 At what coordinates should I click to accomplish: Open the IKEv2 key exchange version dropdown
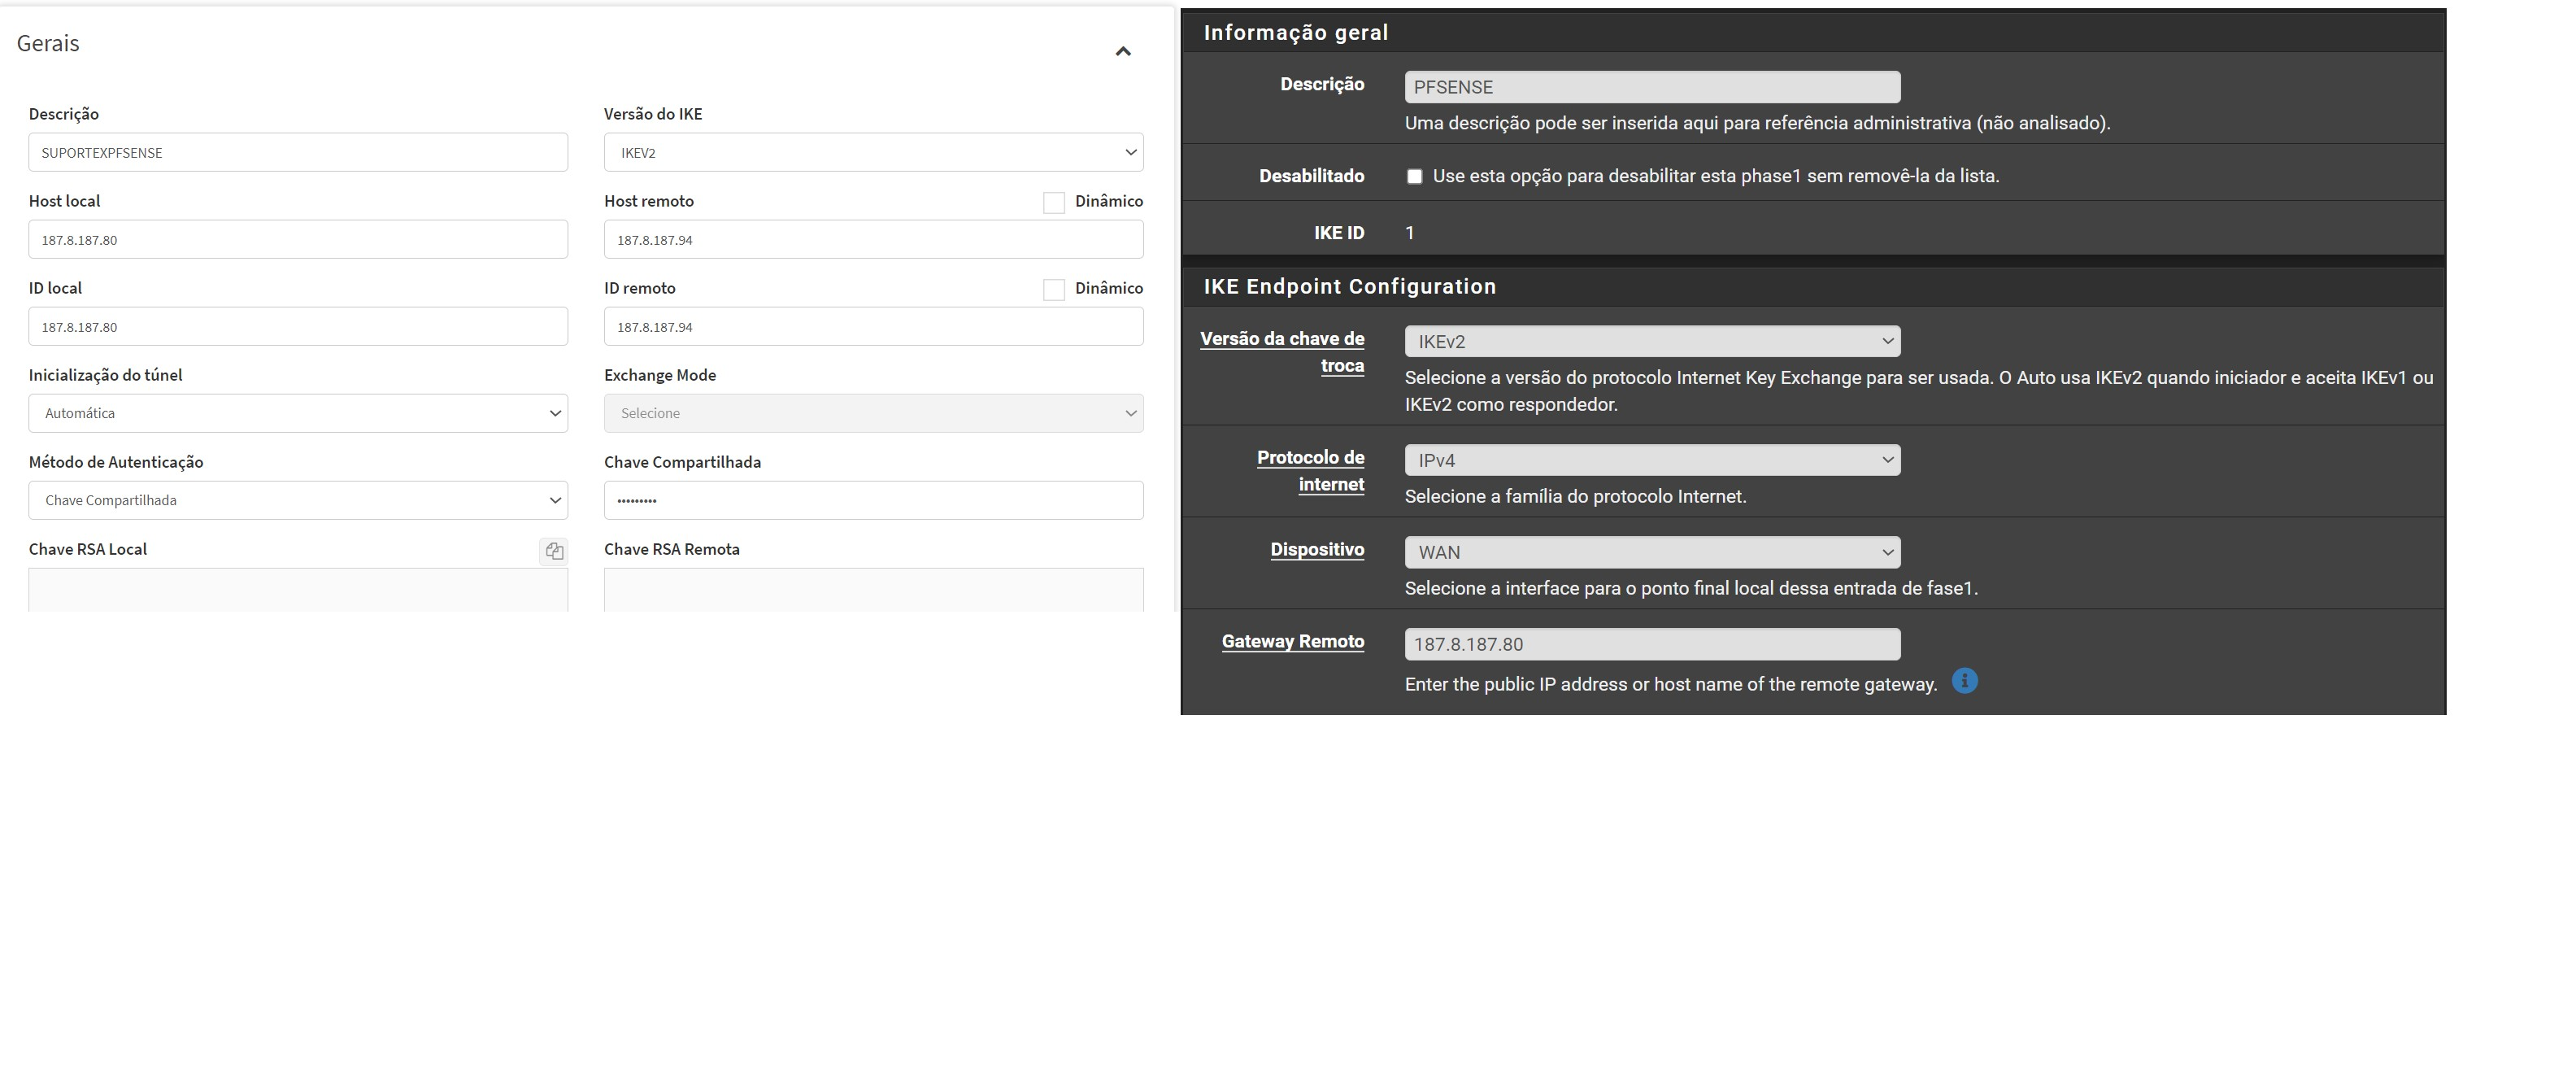point(1652,342)
